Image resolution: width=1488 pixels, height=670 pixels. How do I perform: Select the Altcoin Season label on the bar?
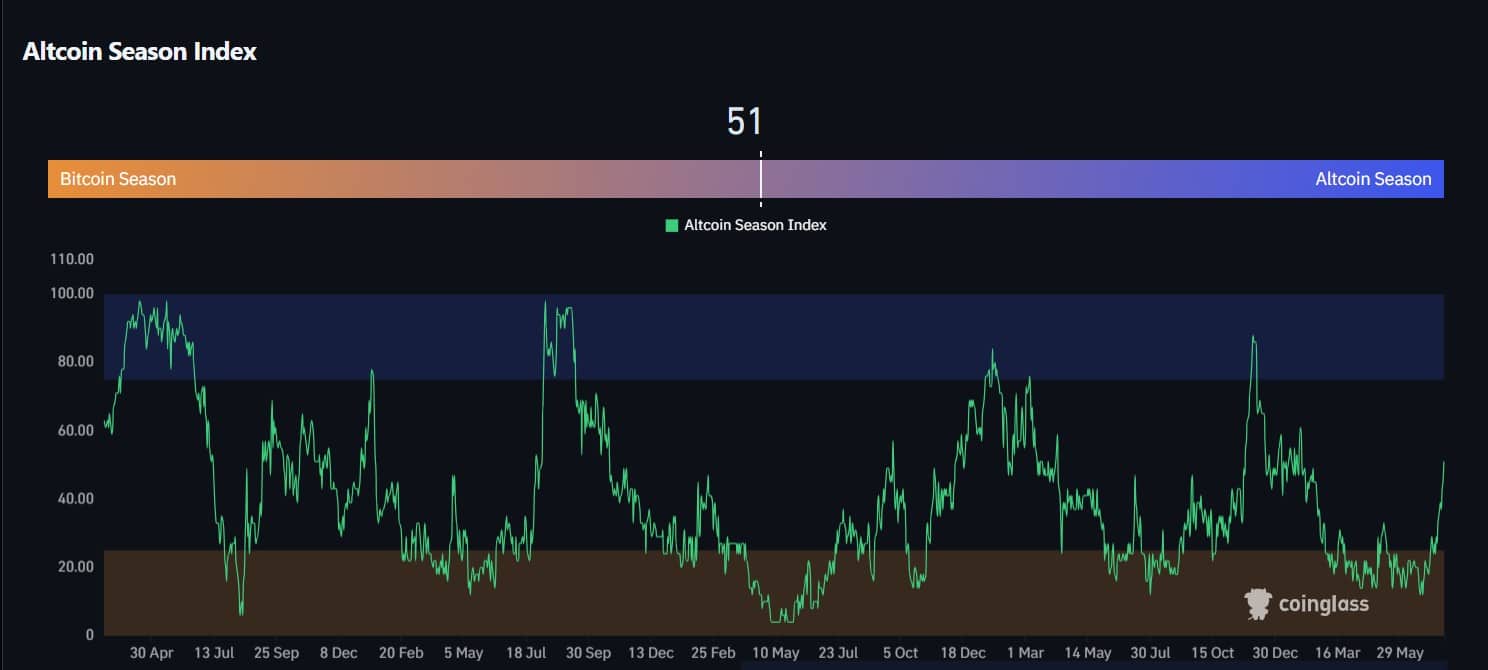click(x=1373, y=179)
